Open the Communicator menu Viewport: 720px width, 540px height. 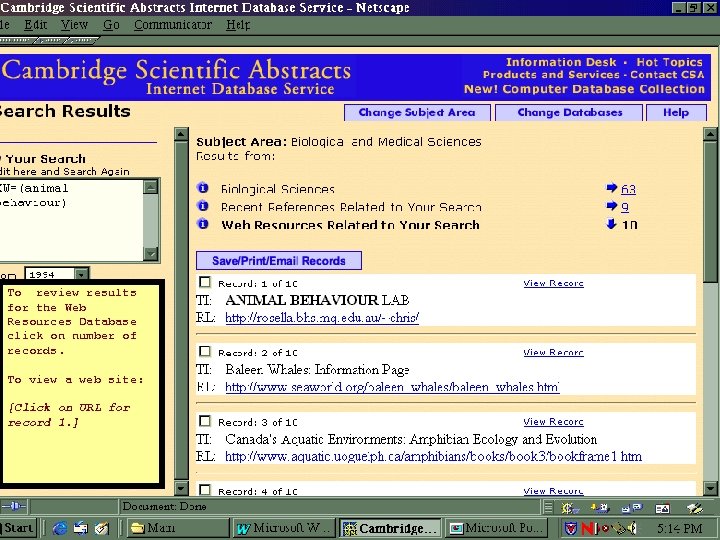click(x=173, y=24)
